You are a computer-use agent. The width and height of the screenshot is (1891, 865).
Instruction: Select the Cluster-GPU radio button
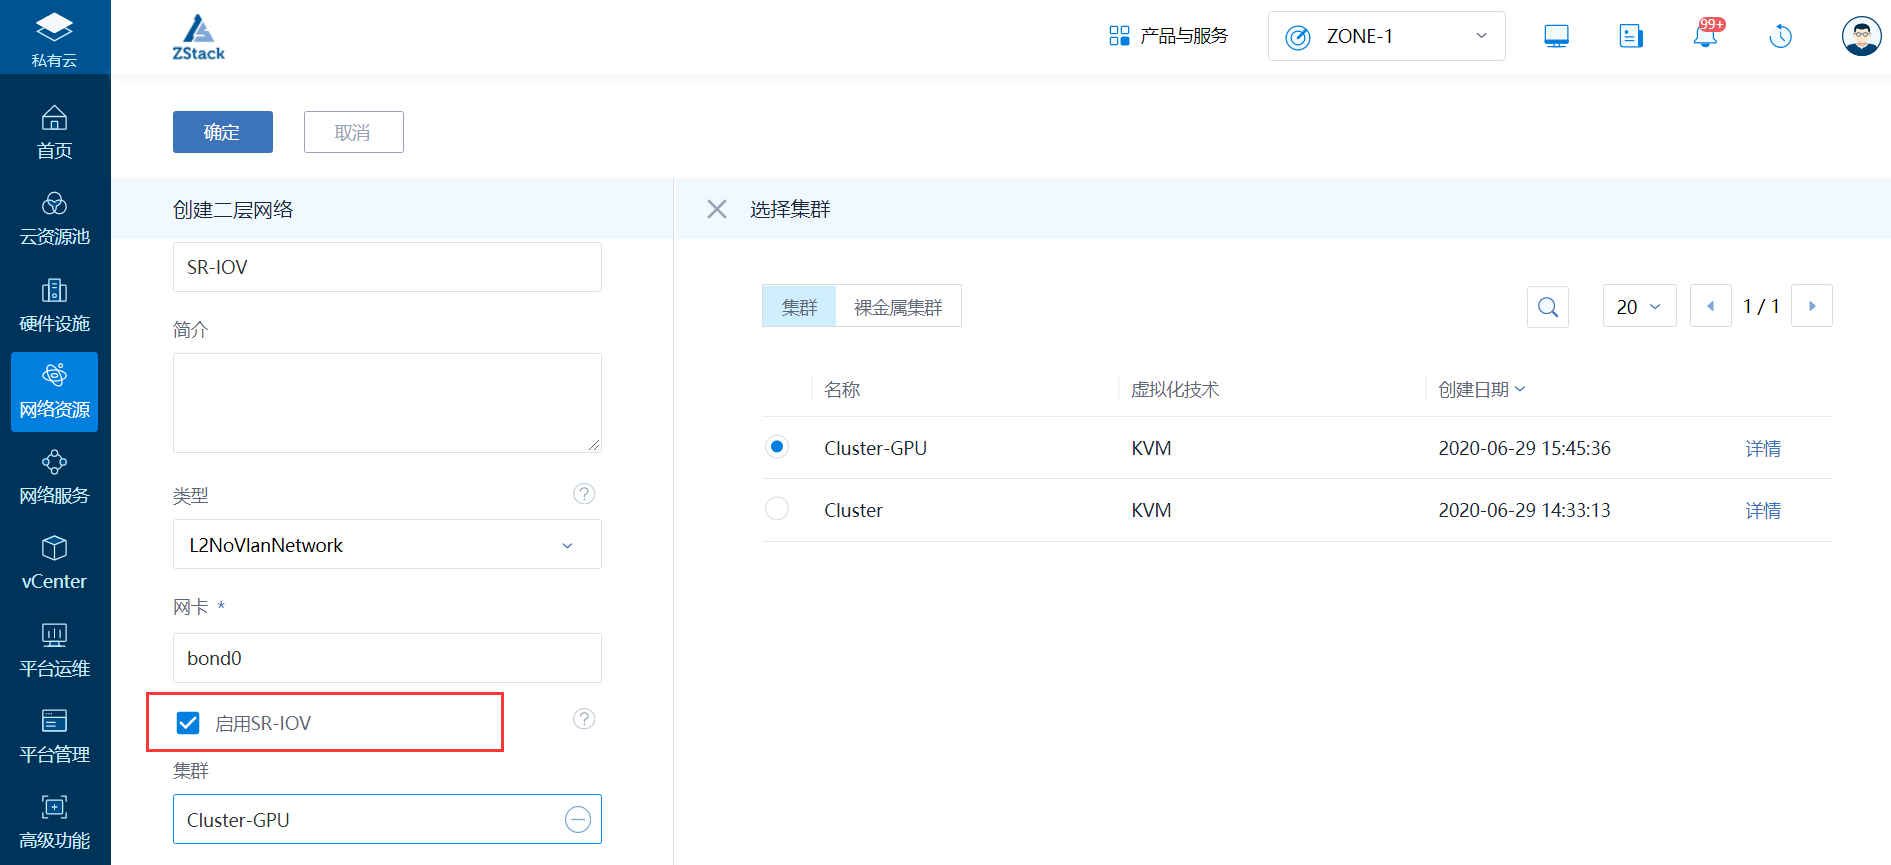[x=777, y=447]
